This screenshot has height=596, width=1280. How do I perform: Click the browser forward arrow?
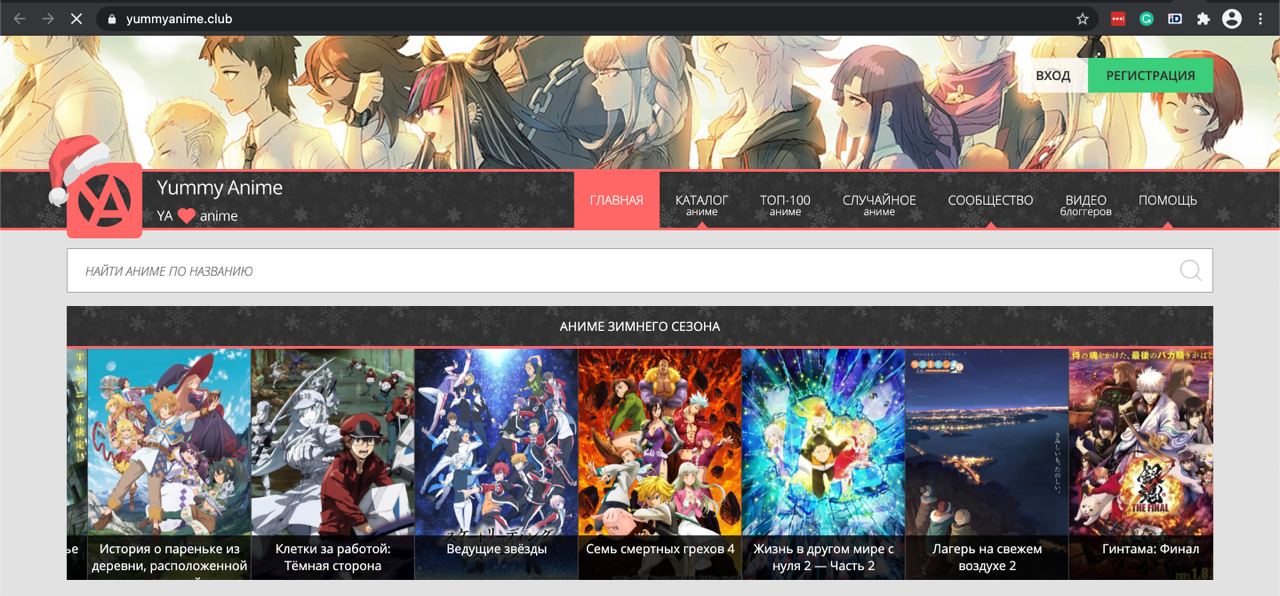tap(48, 18)
